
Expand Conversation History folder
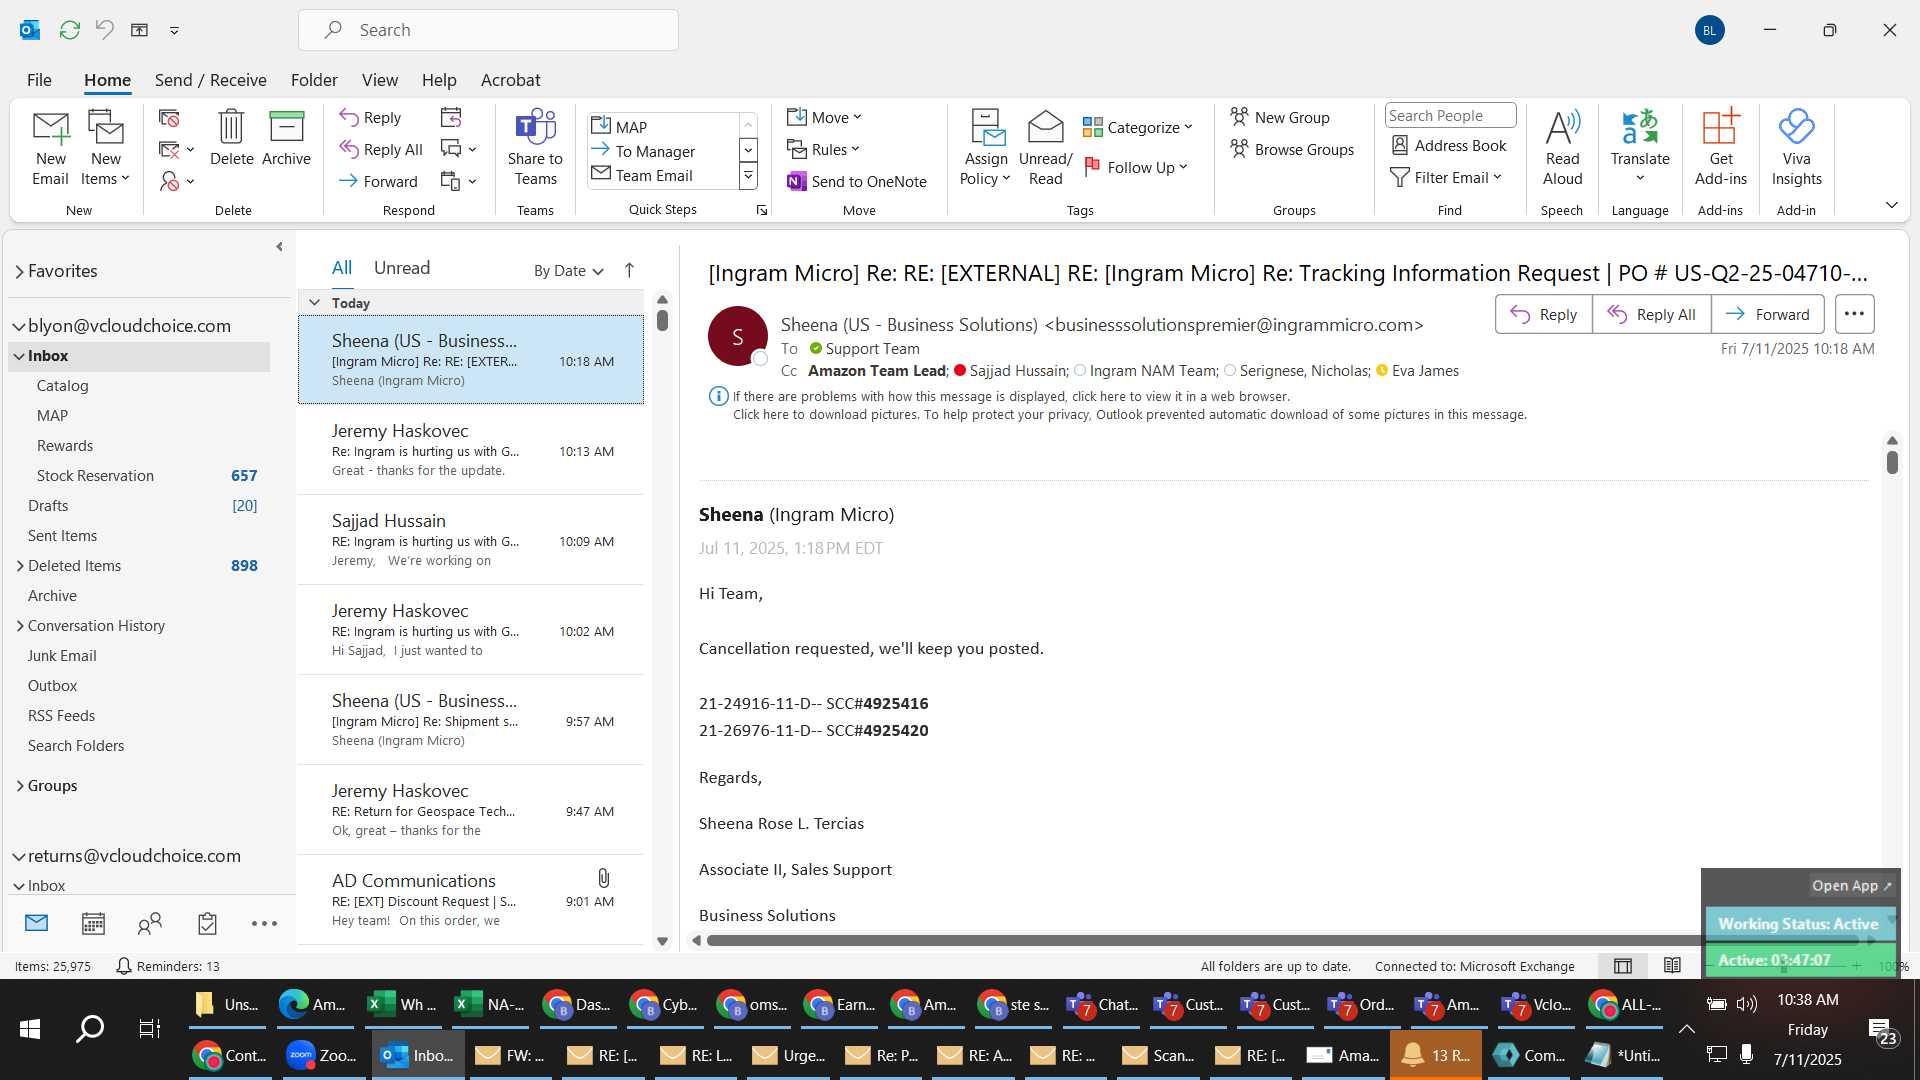19,626
